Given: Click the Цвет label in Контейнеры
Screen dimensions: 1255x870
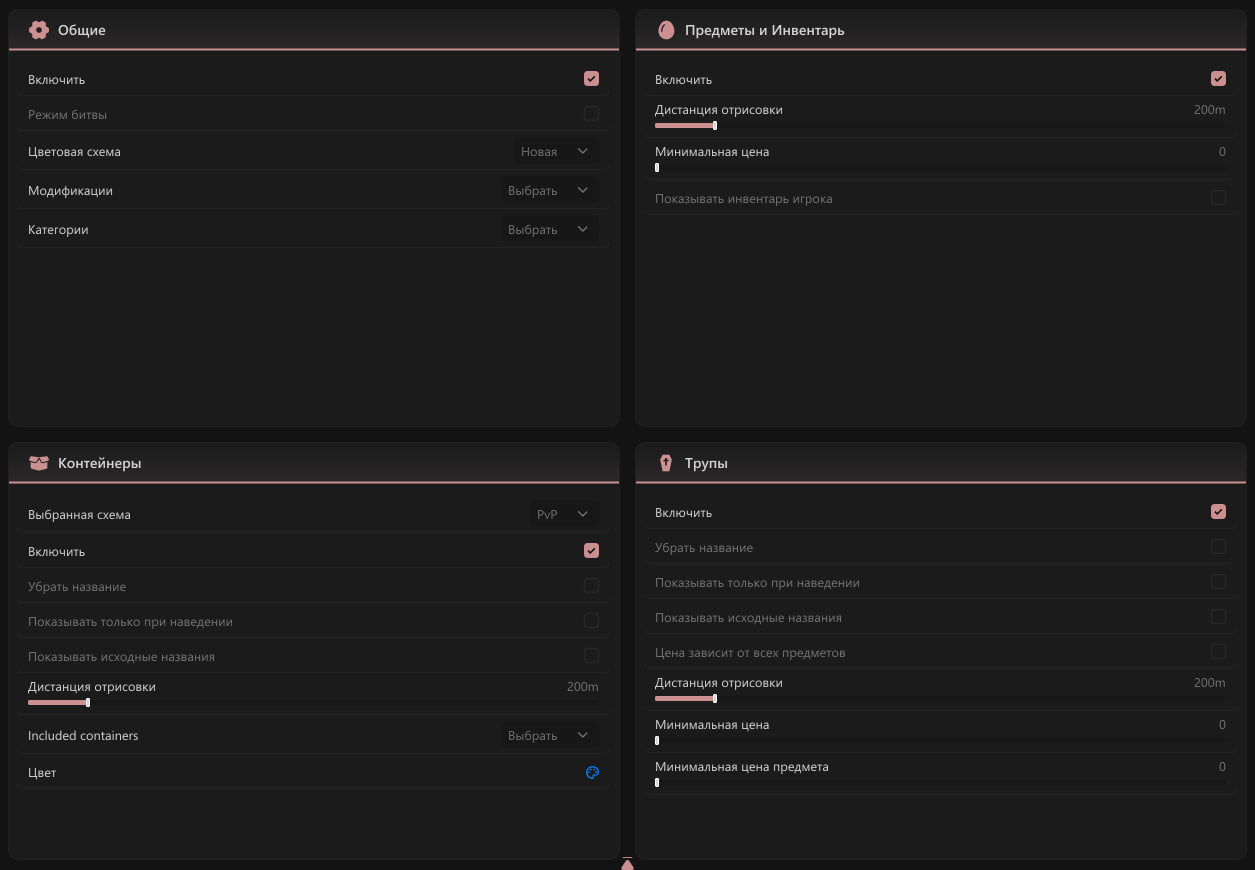Looking at the screenshot, I should click(x=42, y=773).
